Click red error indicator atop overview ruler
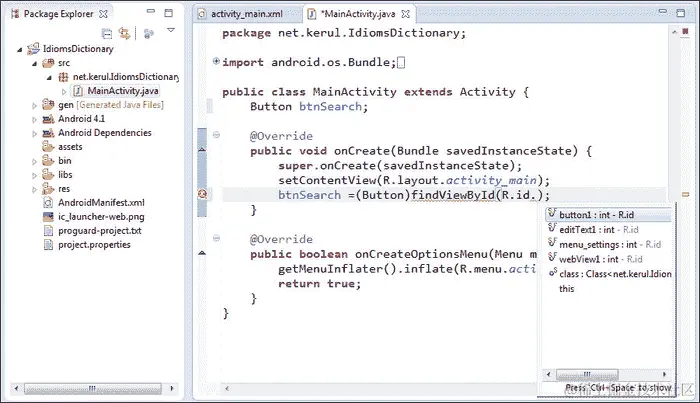This screenshot has height=403, width=700. point(685,32)
